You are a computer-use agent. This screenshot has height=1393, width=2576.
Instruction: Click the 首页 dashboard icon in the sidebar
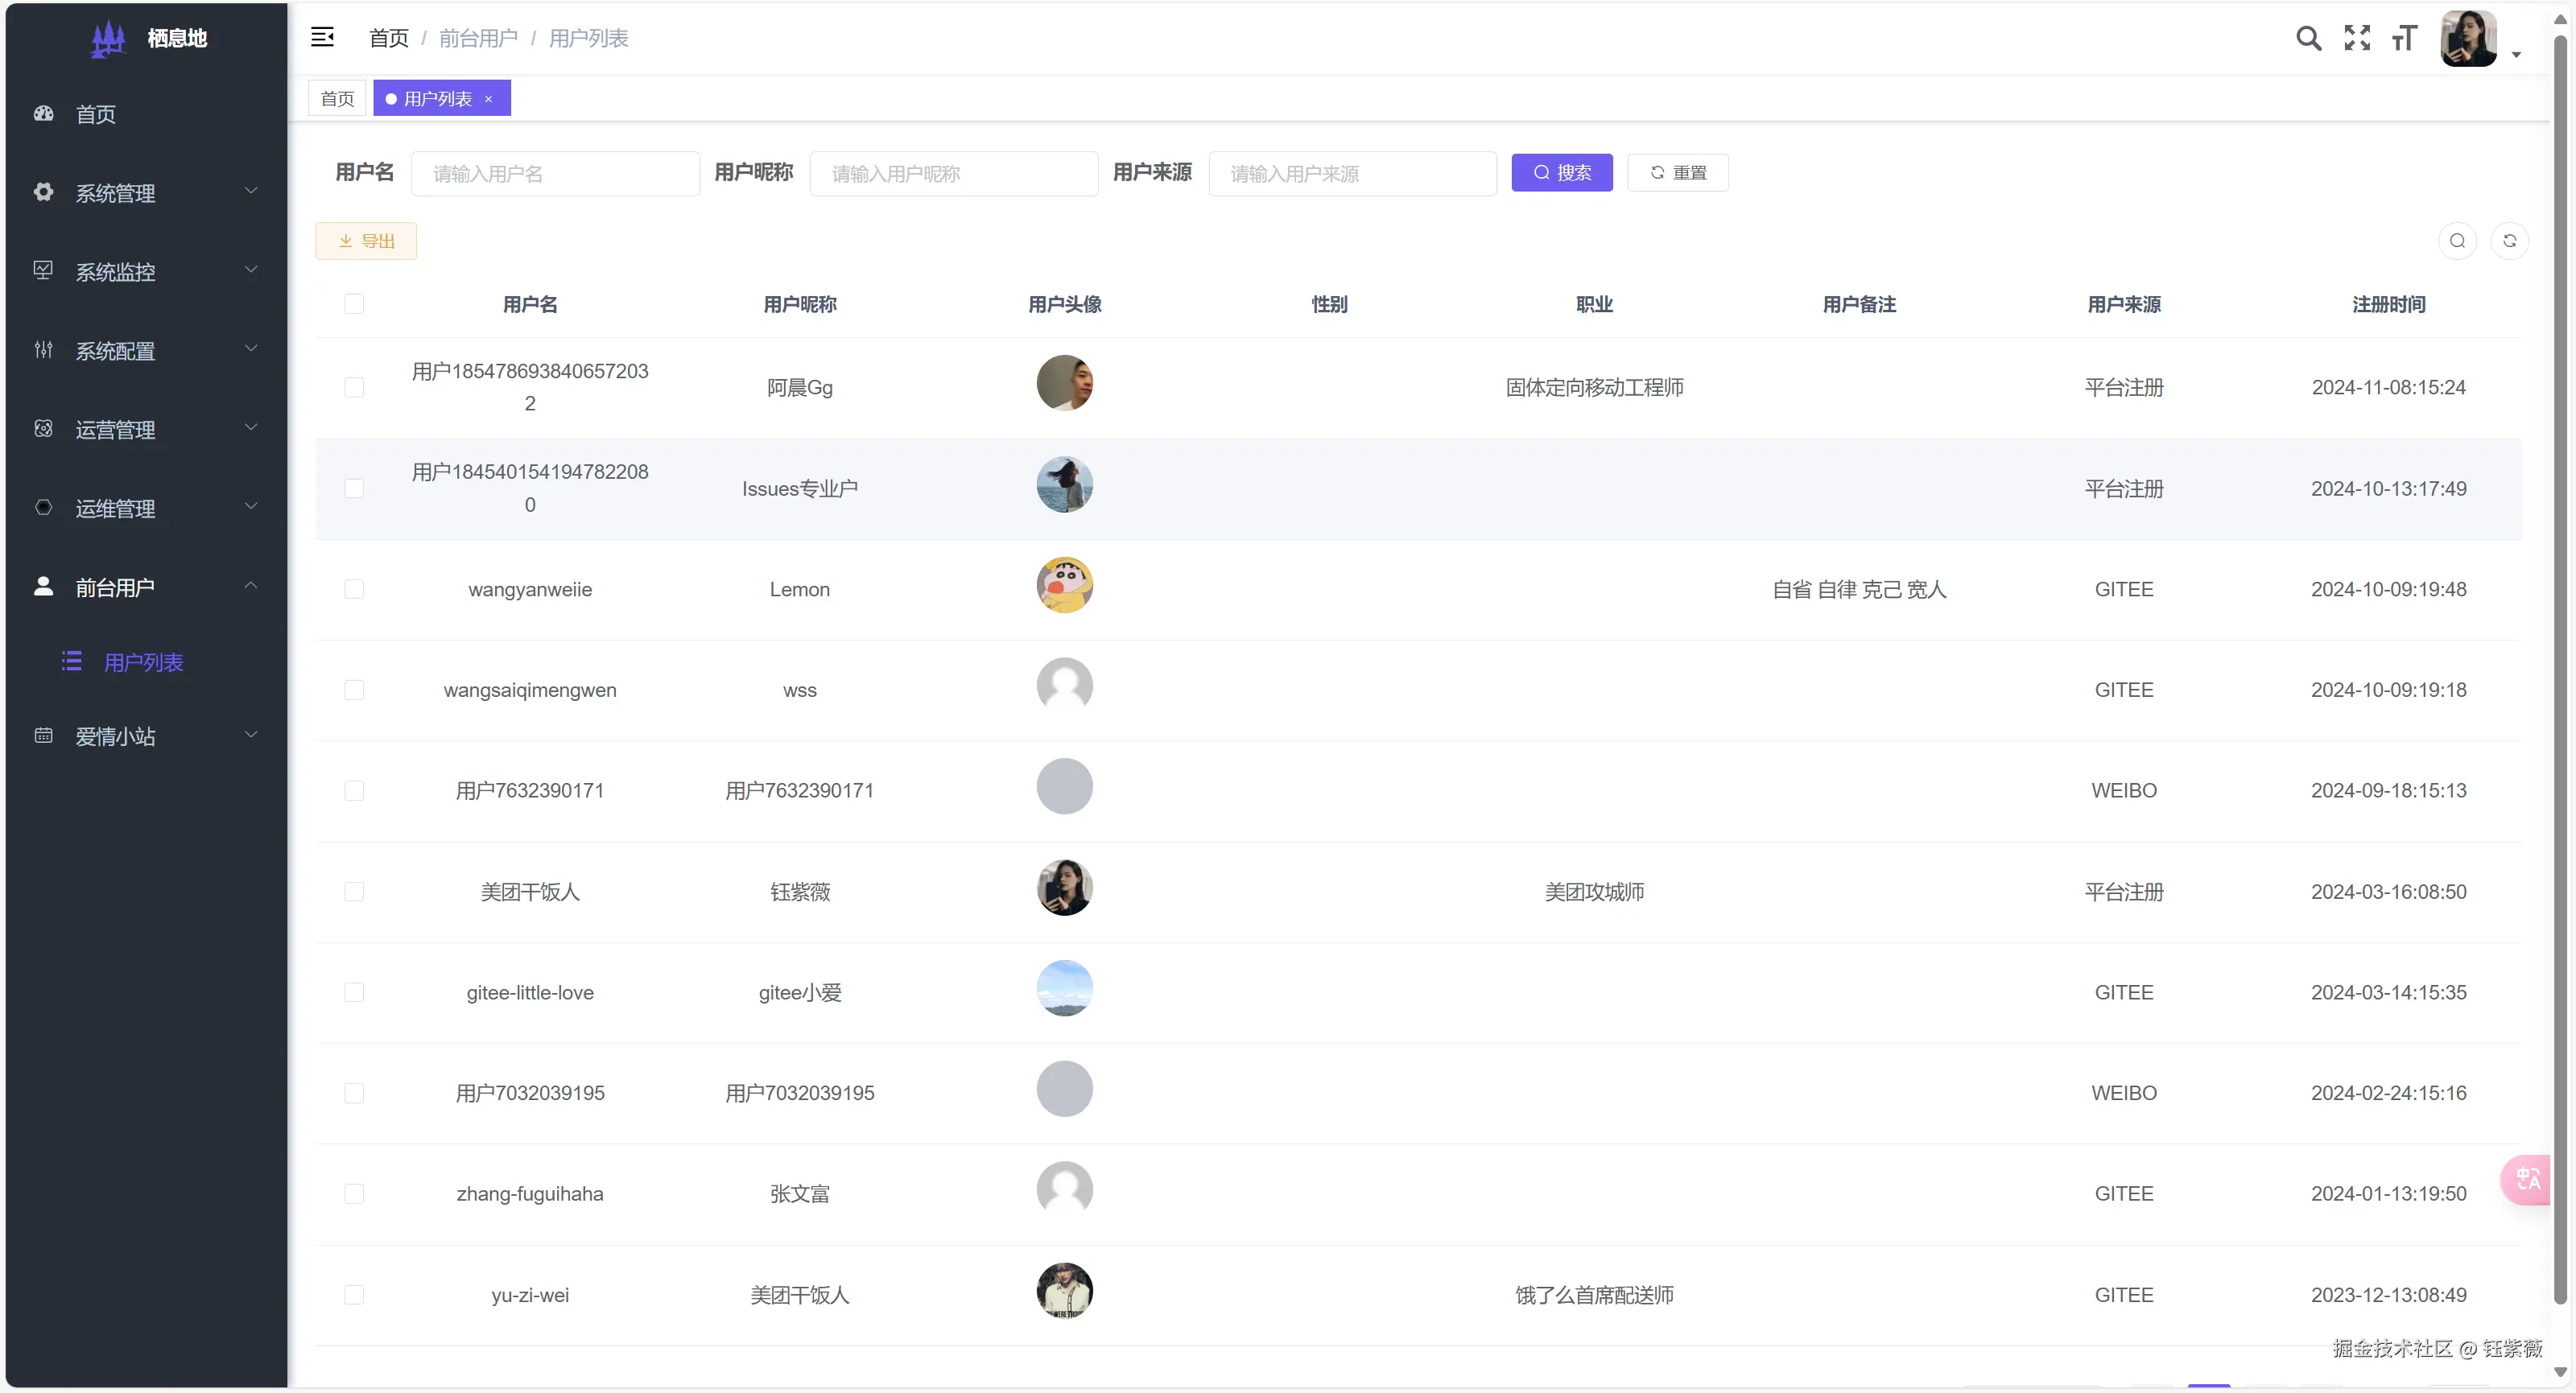[x=42, y=114]
